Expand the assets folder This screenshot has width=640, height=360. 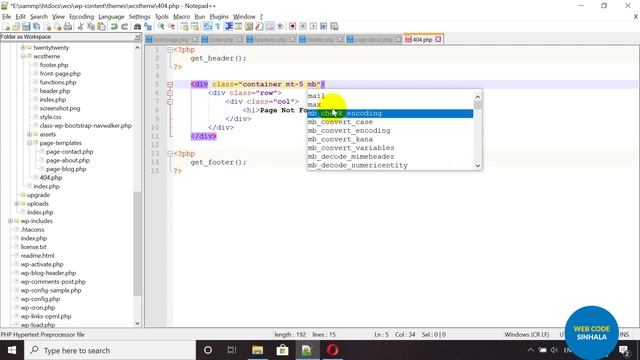(29, 134)
